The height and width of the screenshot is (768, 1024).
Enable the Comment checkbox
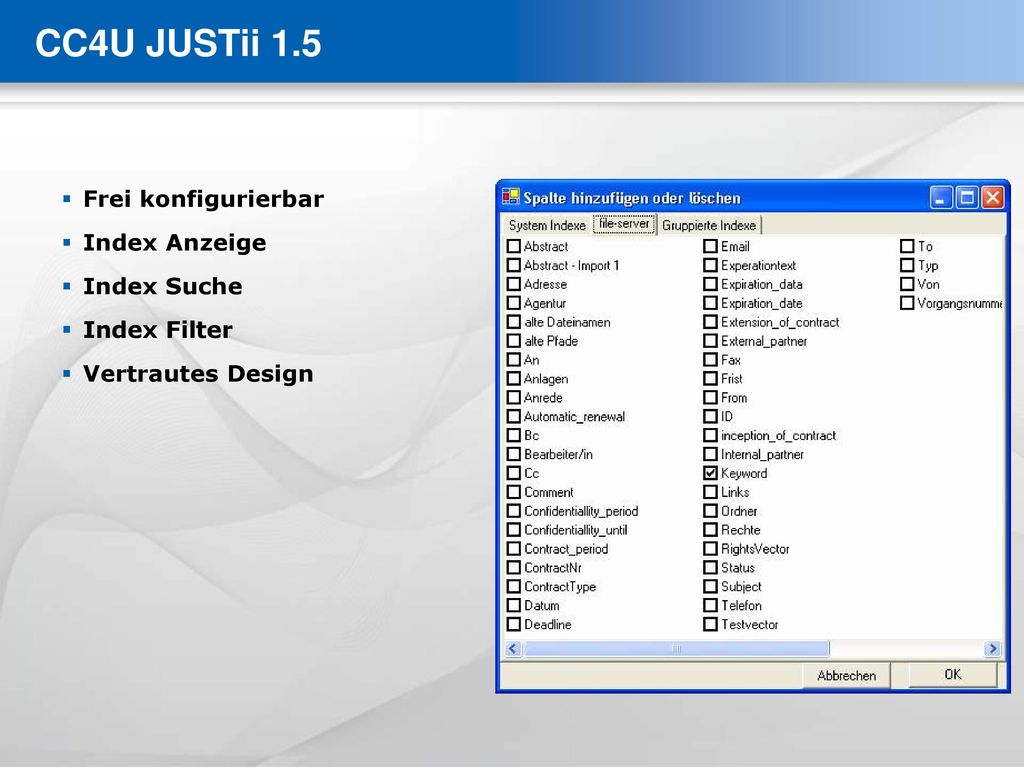click(514, 492)
